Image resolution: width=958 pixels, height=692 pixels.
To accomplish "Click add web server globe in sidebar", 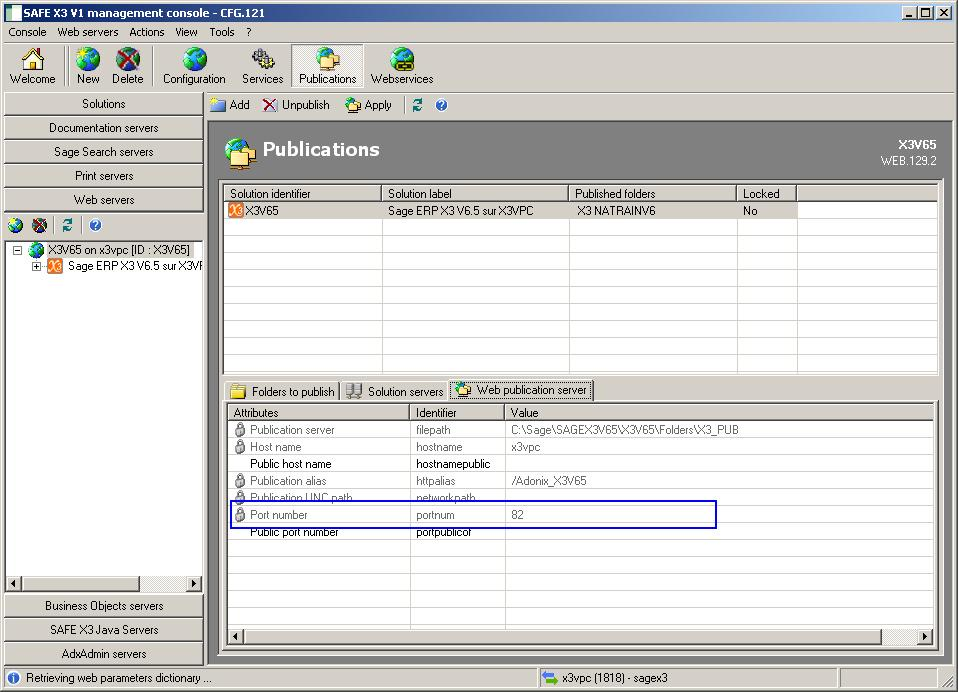I will 15,225.
